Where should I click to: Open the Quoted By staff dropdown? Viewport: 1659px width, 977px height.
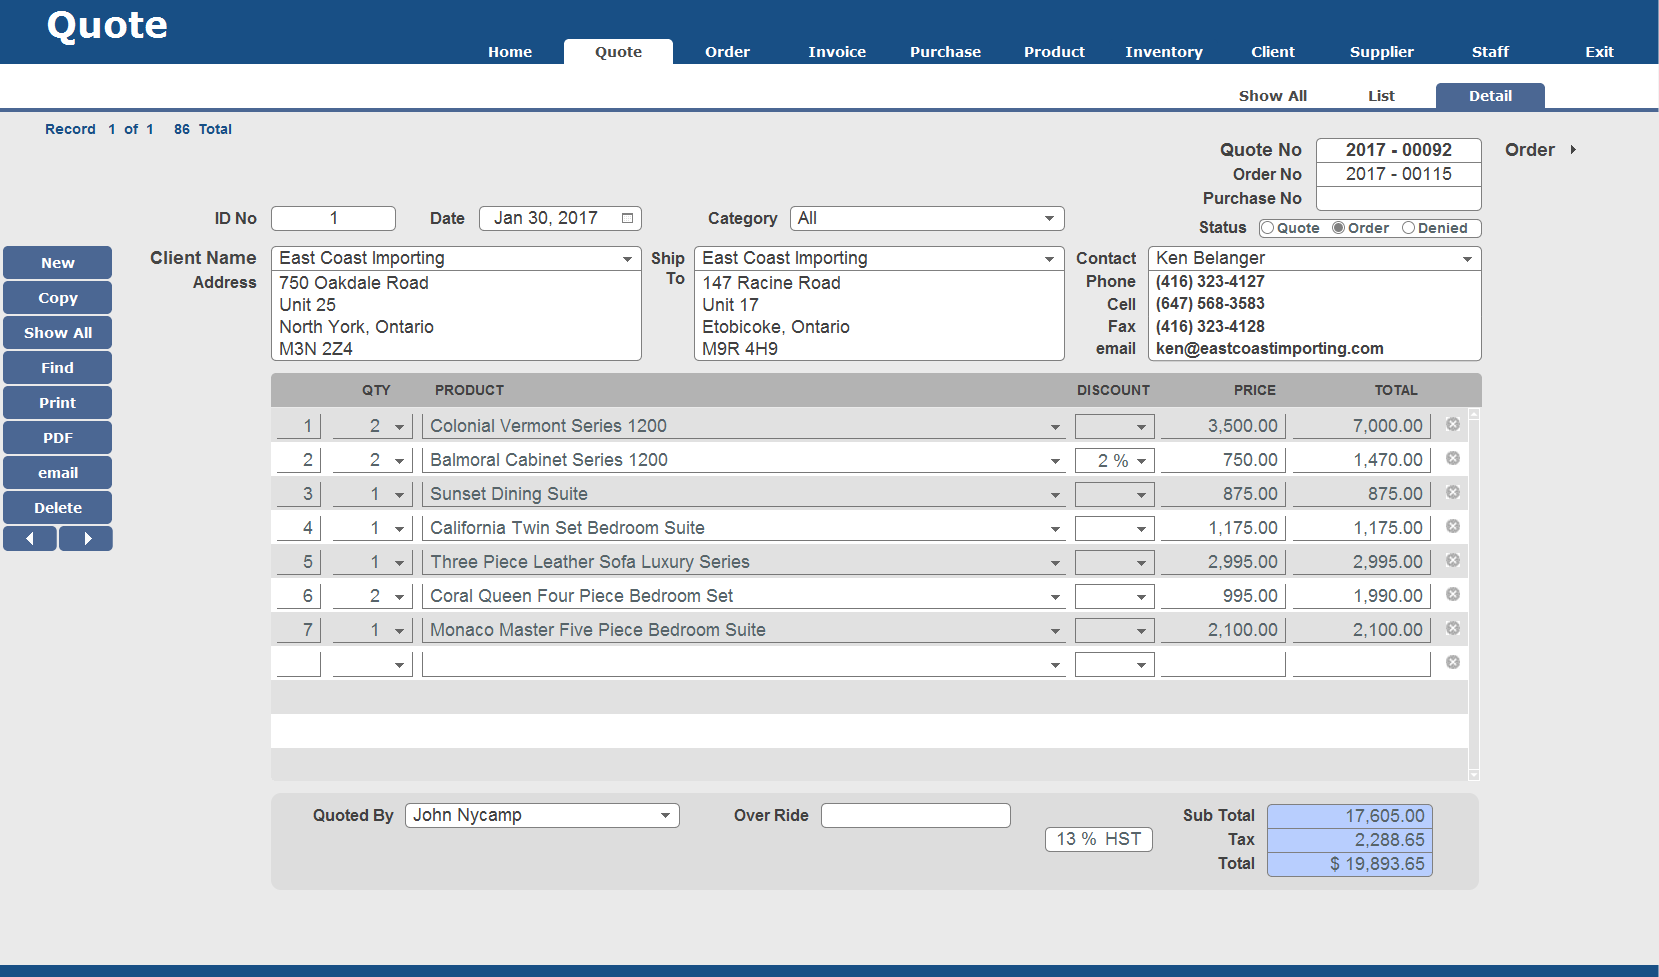click(x=665, y=816)
